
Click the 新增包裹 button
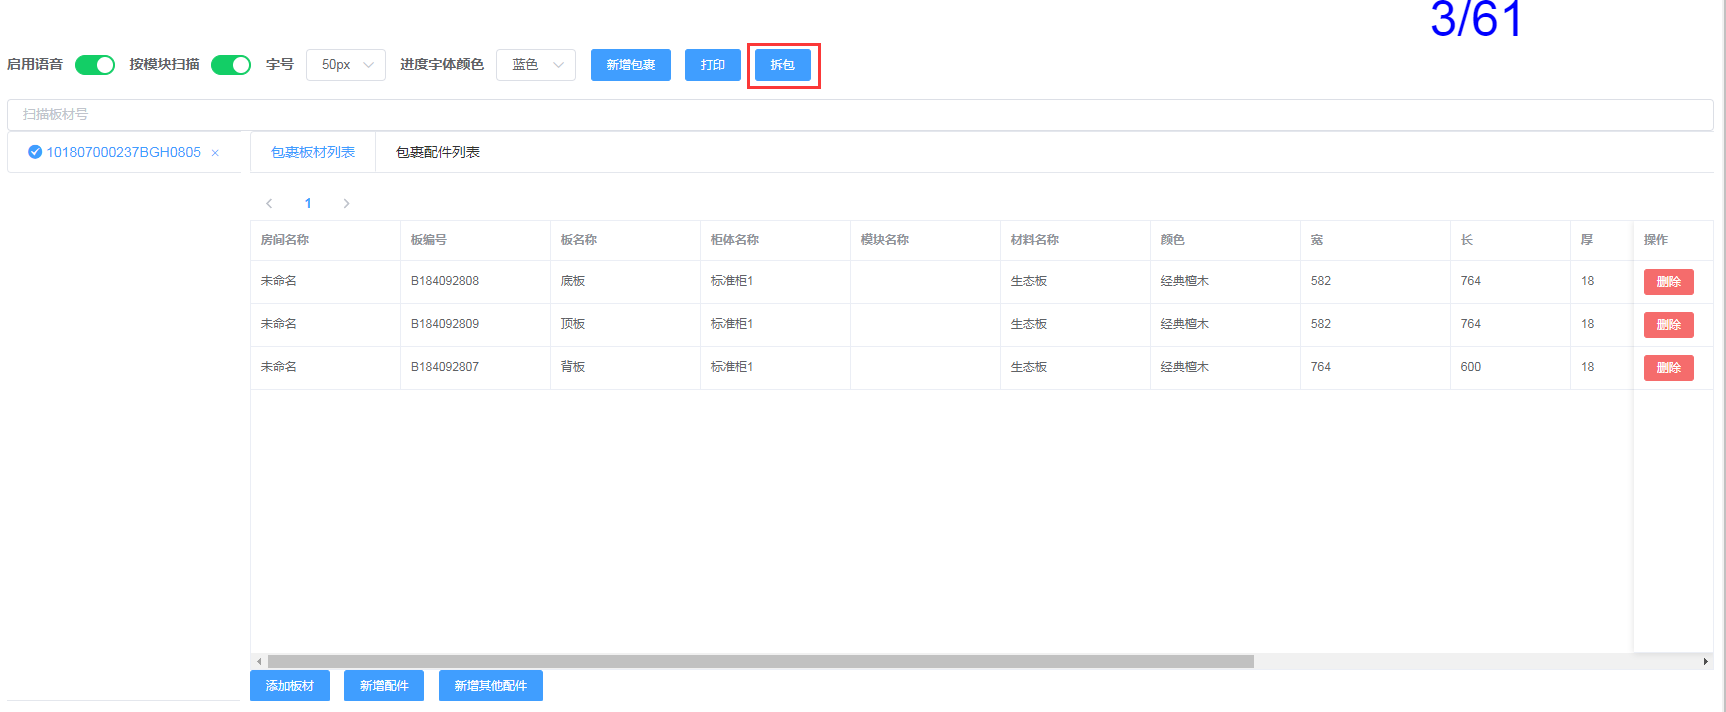(x=631, y=65)
